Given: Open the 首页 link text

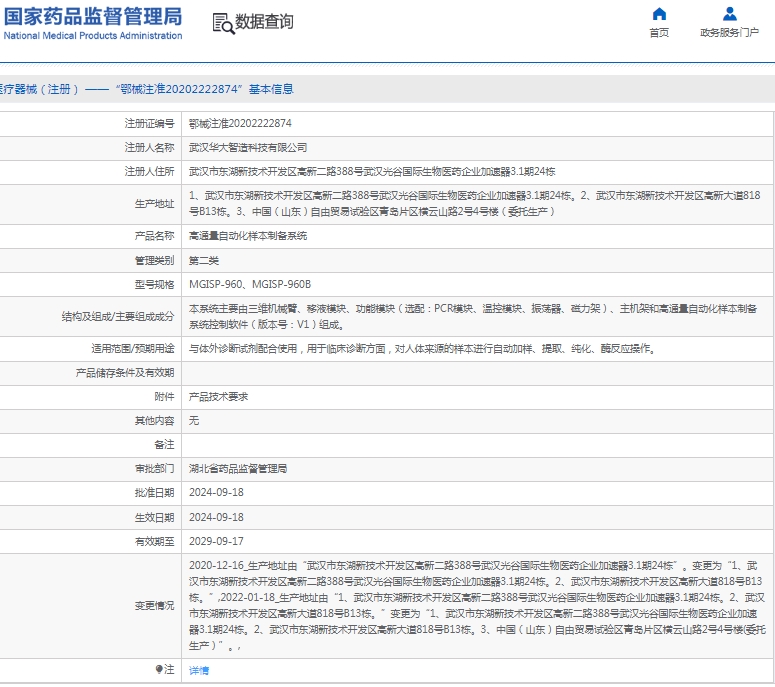Looking at the screenshot, I should click(x=659, y=33).
